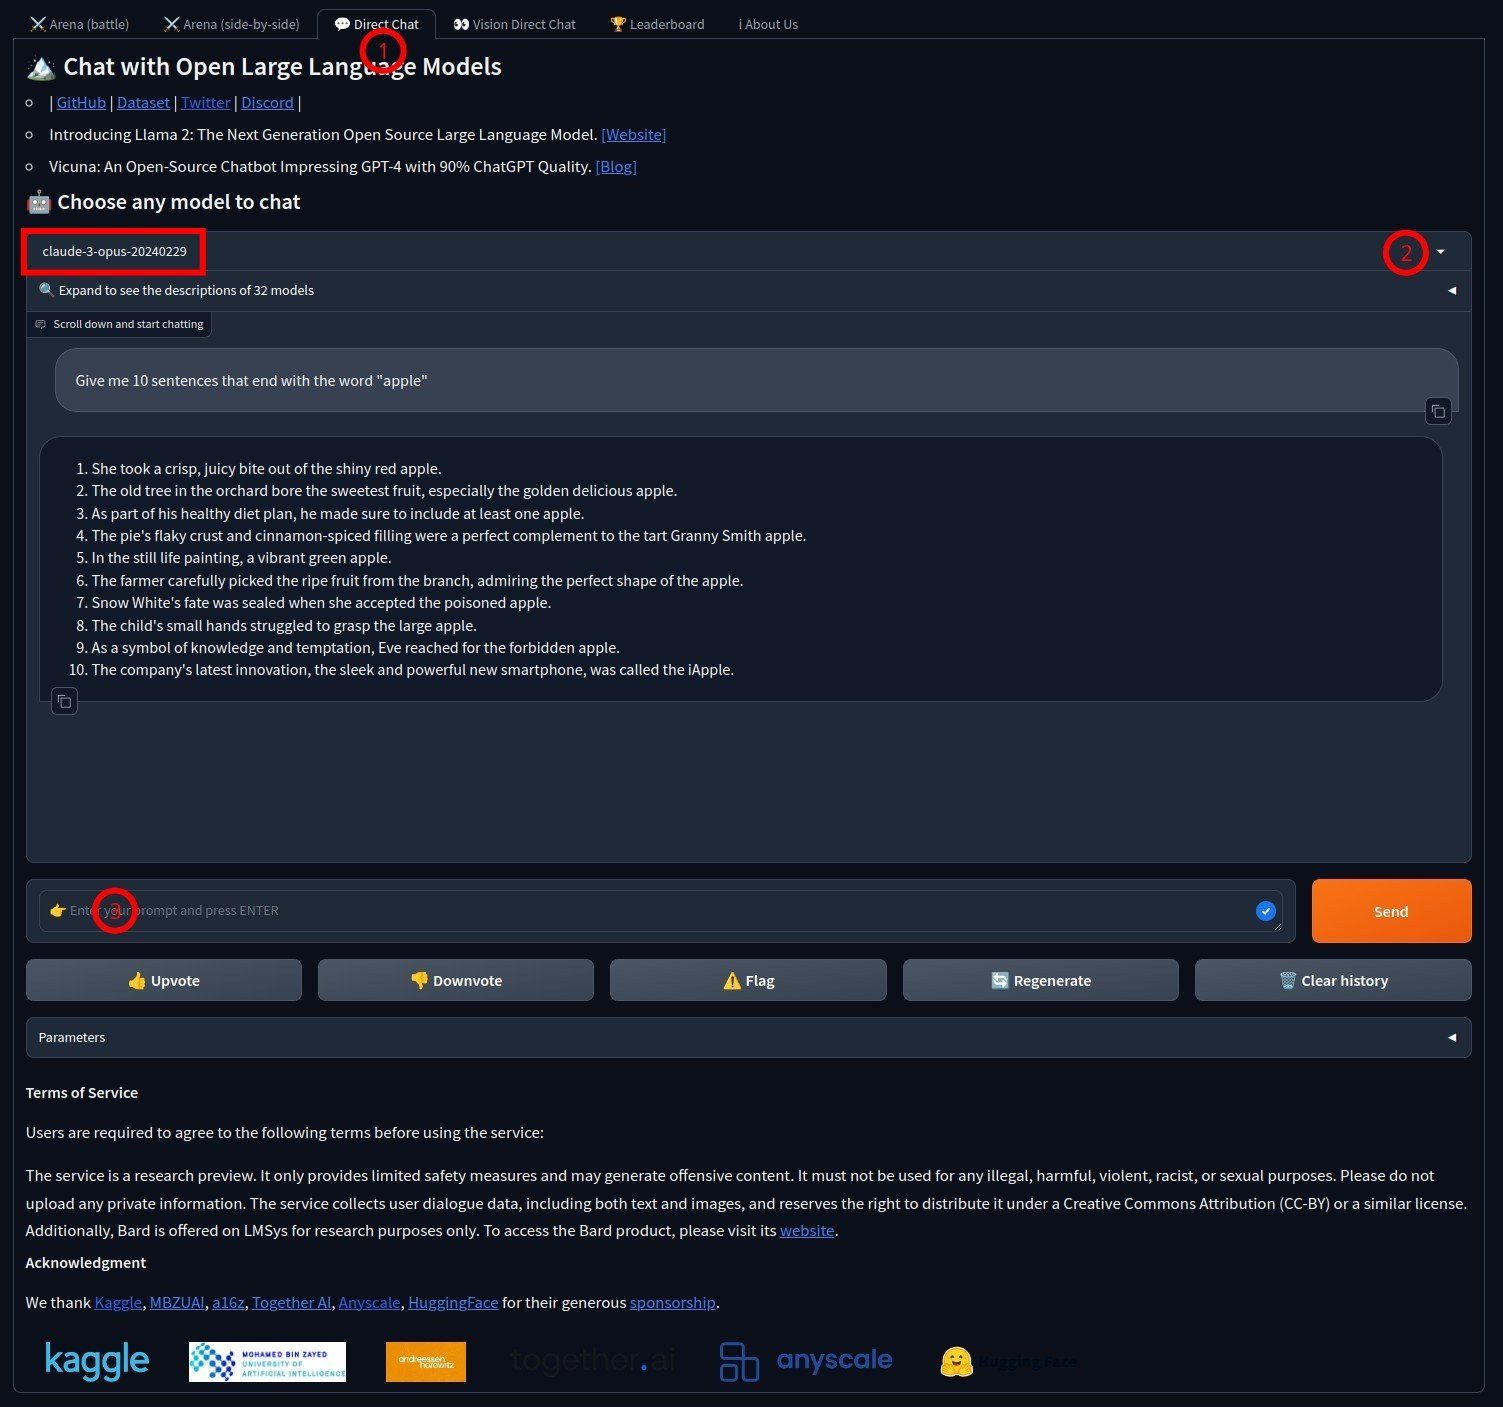Open the Direct Chat tab
Screen dimensions: 1503x1407
tap(376, 24)
